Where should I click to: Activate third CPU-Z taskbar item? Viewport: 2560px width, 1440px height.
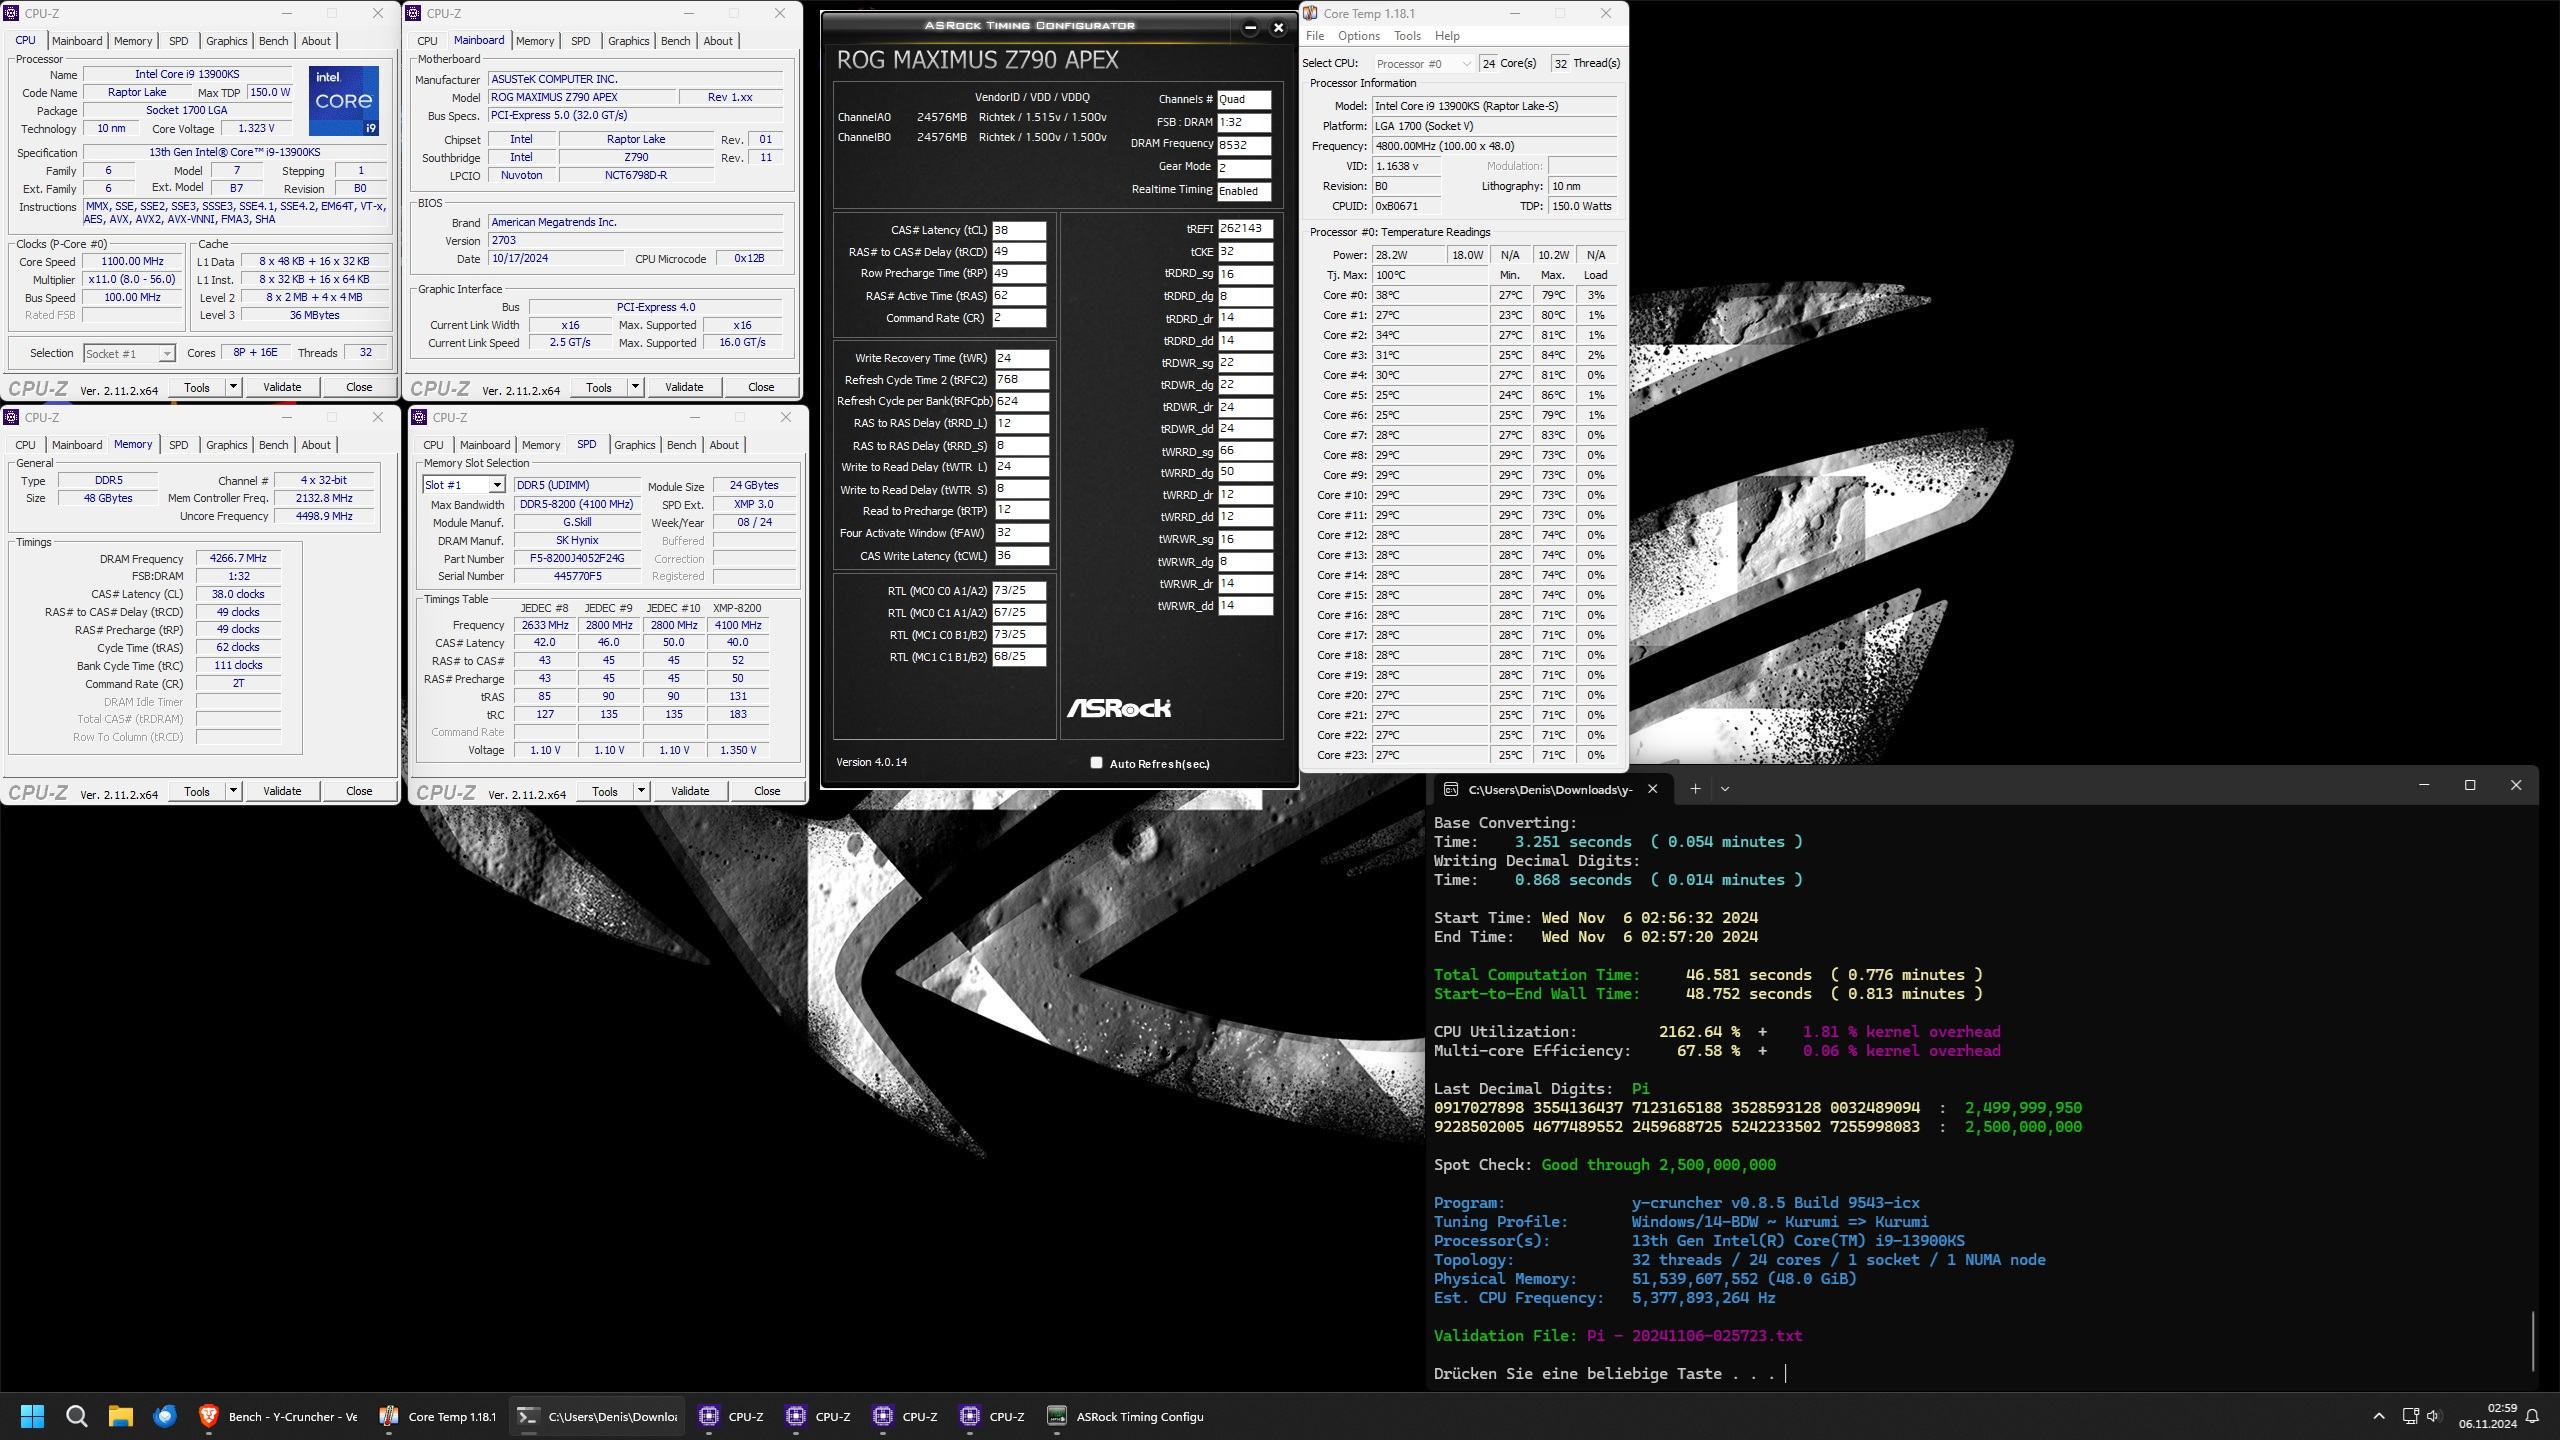click(x=906, y=1416)
